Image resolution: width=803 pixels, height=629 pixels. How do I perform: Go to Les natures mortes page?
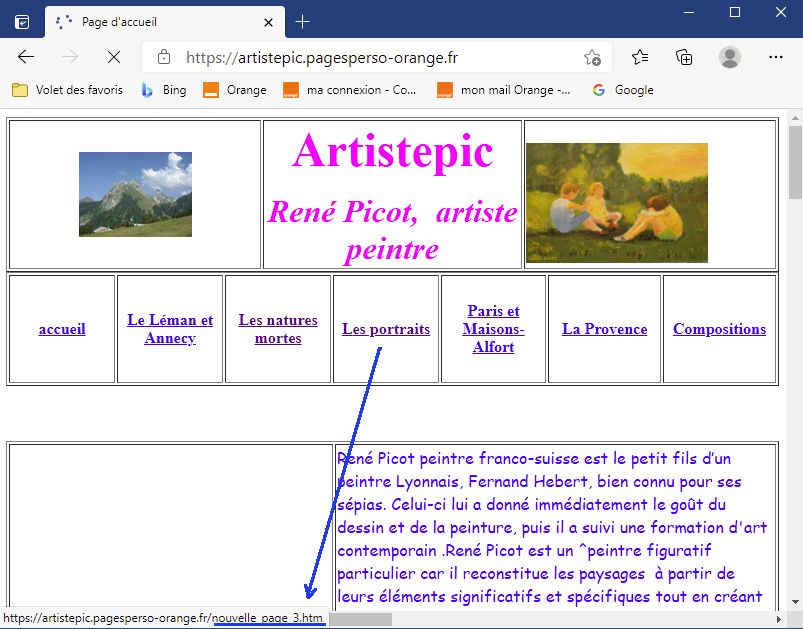point(278,329)
